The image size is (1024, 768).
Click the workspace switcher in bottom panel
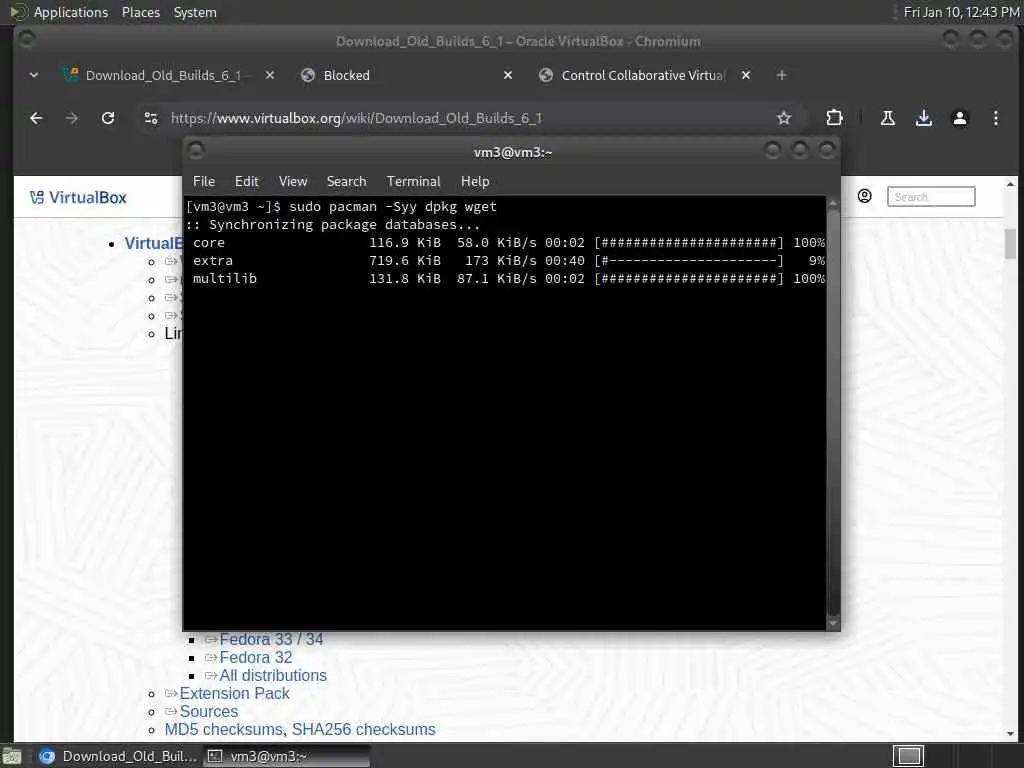click(908, 756)
